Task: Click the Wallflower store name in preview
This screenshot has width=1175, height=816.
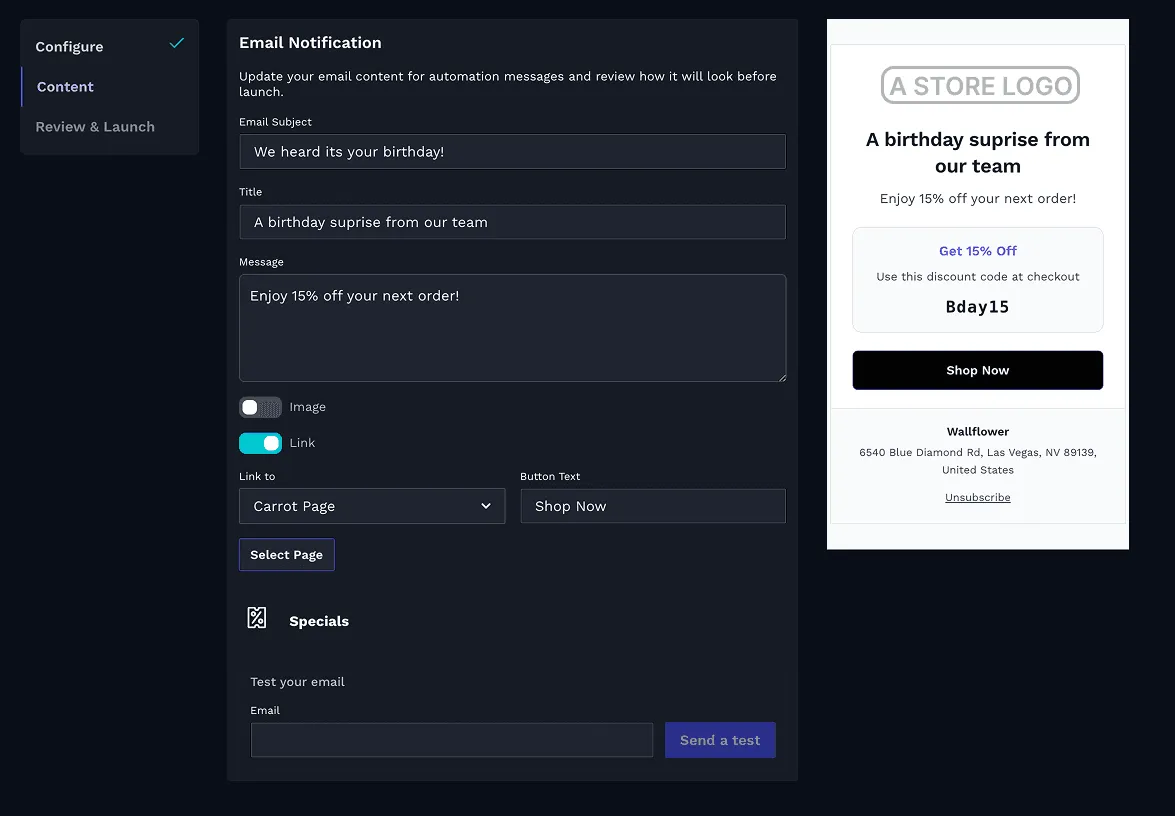Action: tap(977, 432)
